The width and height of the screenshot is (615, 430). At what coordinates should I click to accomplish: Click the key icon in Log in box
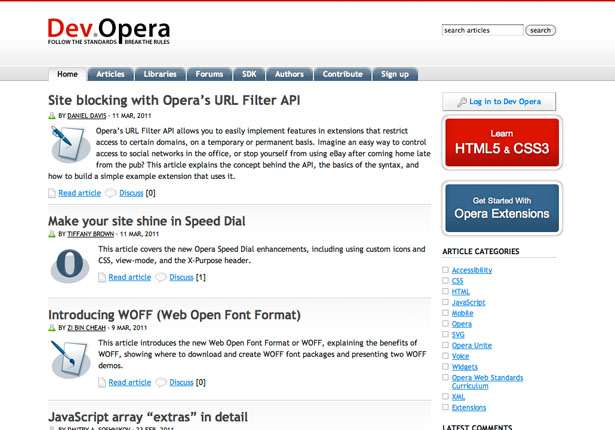pyautogui.click(x=462, y=102)
